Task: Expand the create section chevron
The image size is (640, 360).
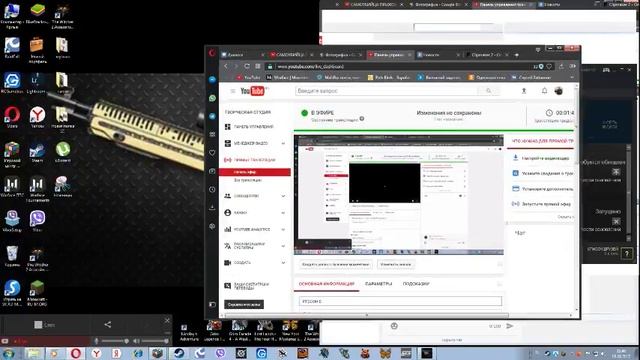Action: (x=283, y=262)
